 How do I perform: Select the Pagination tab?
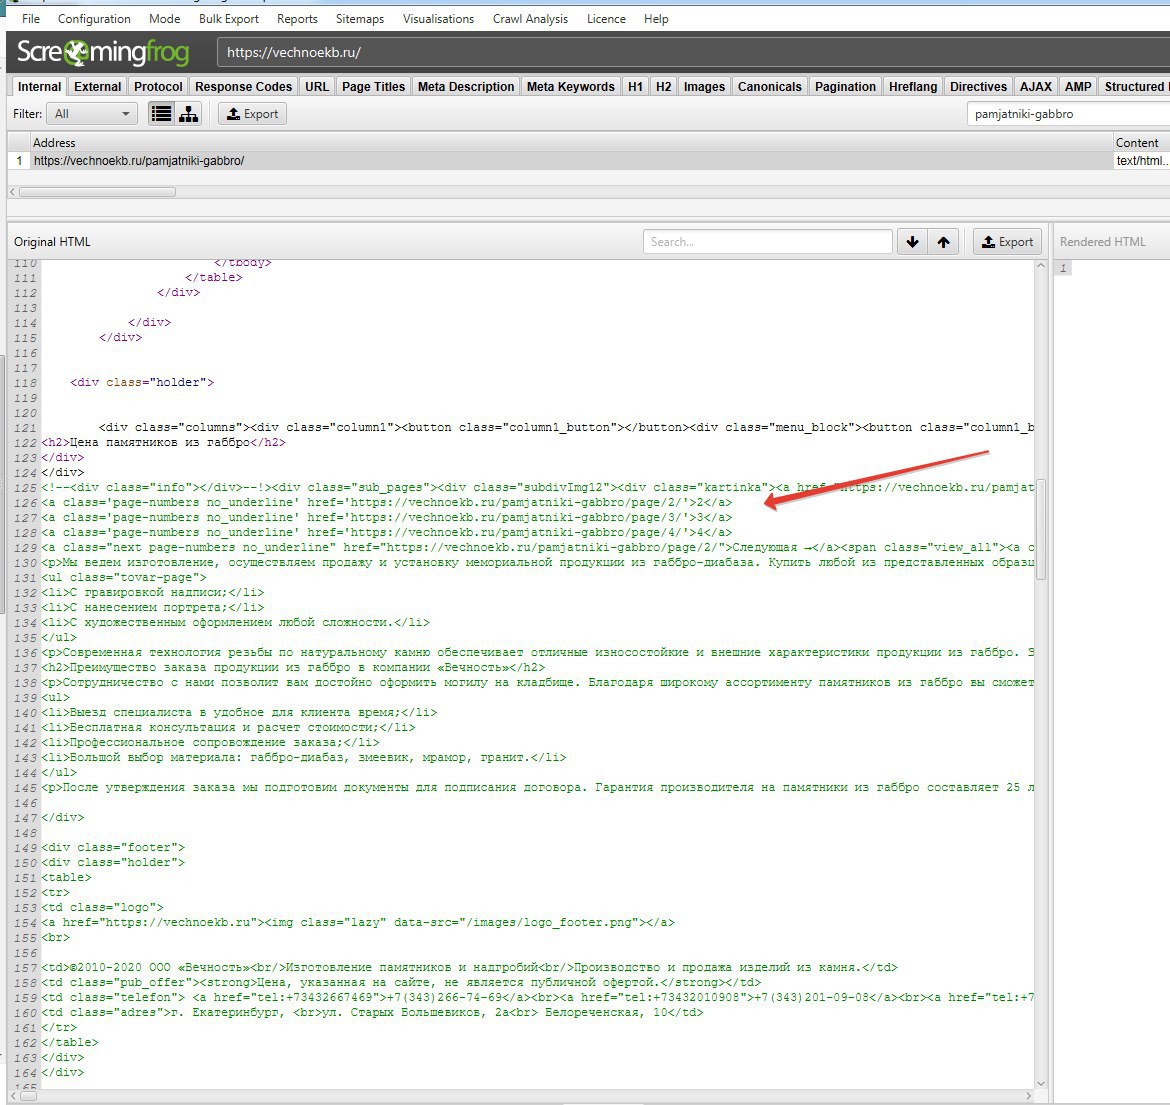pyautogui.click(x=845, y=87)
